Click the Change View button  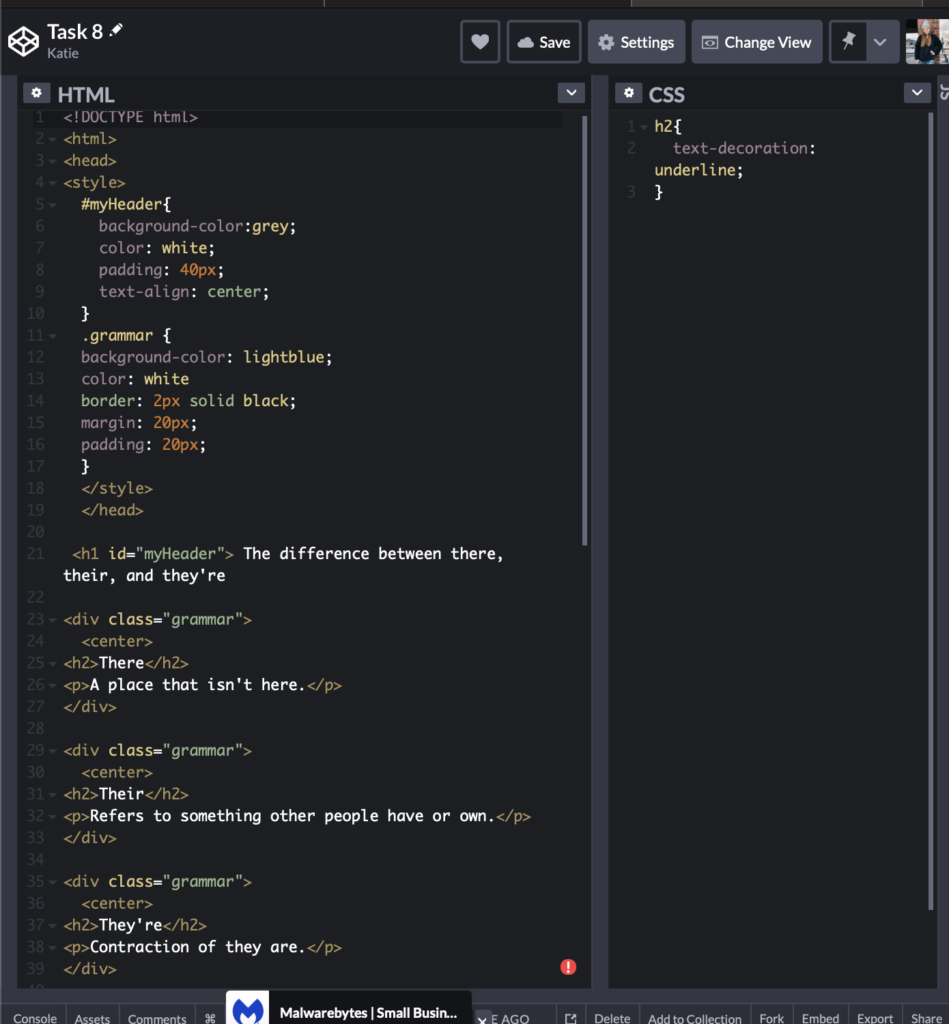click(756, 42)
